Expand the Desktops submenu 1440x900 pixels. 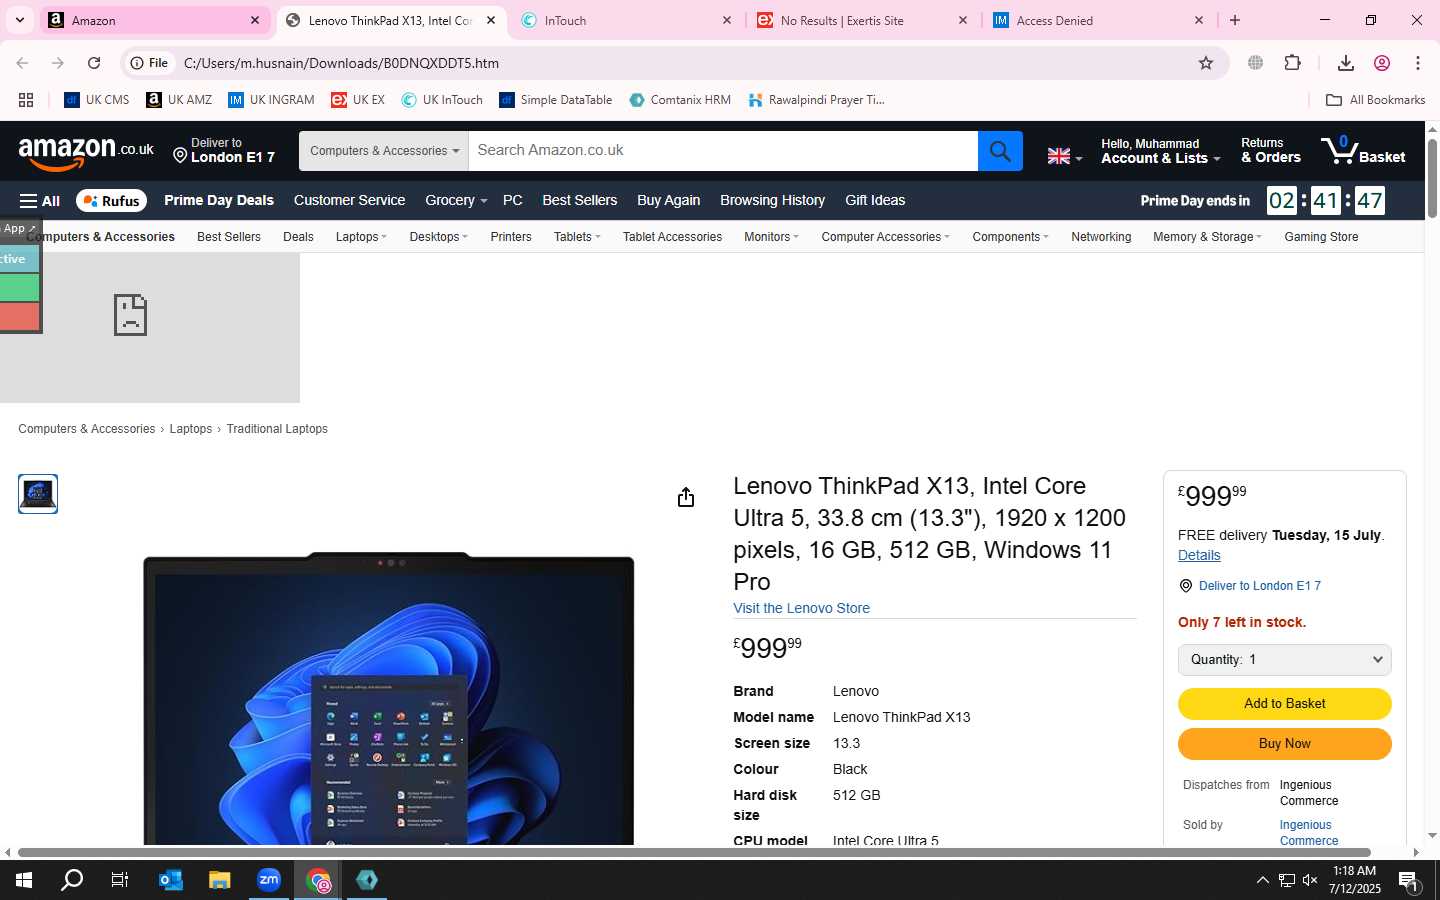[438, 237]
